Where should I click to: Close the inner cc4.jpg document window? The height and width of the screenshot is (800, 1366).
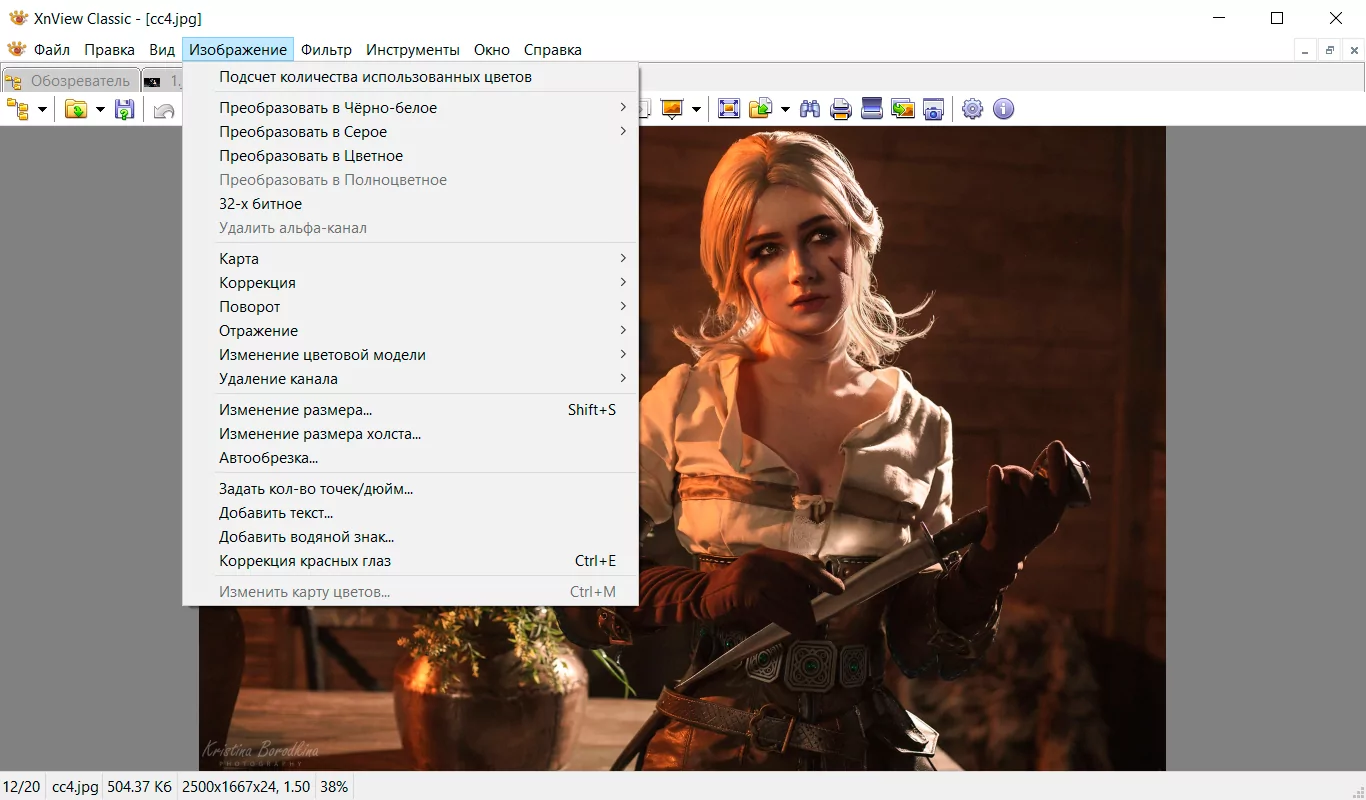(x=1354, y=50)
